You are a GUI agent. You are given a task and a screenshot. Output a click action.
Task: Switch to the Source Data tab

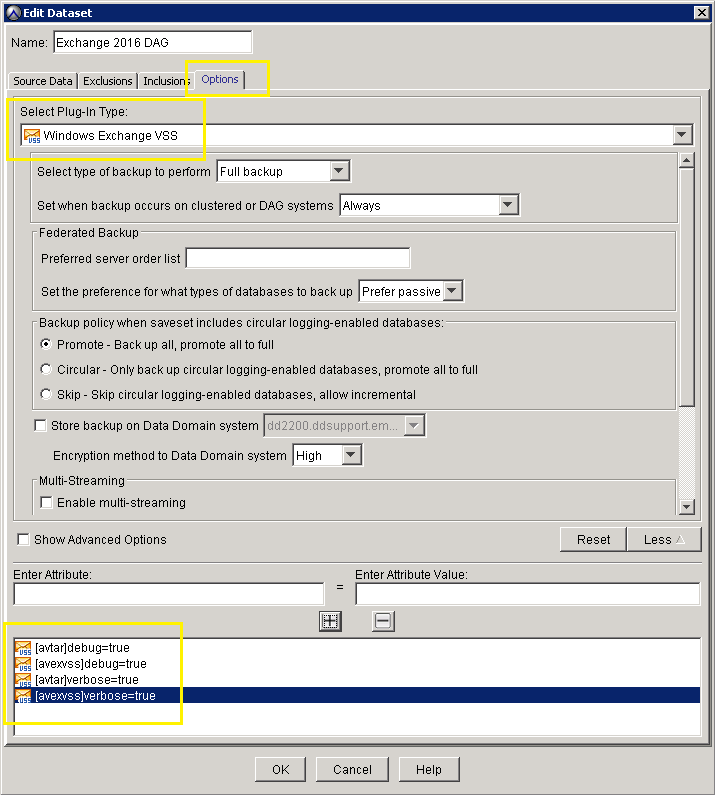43,81
